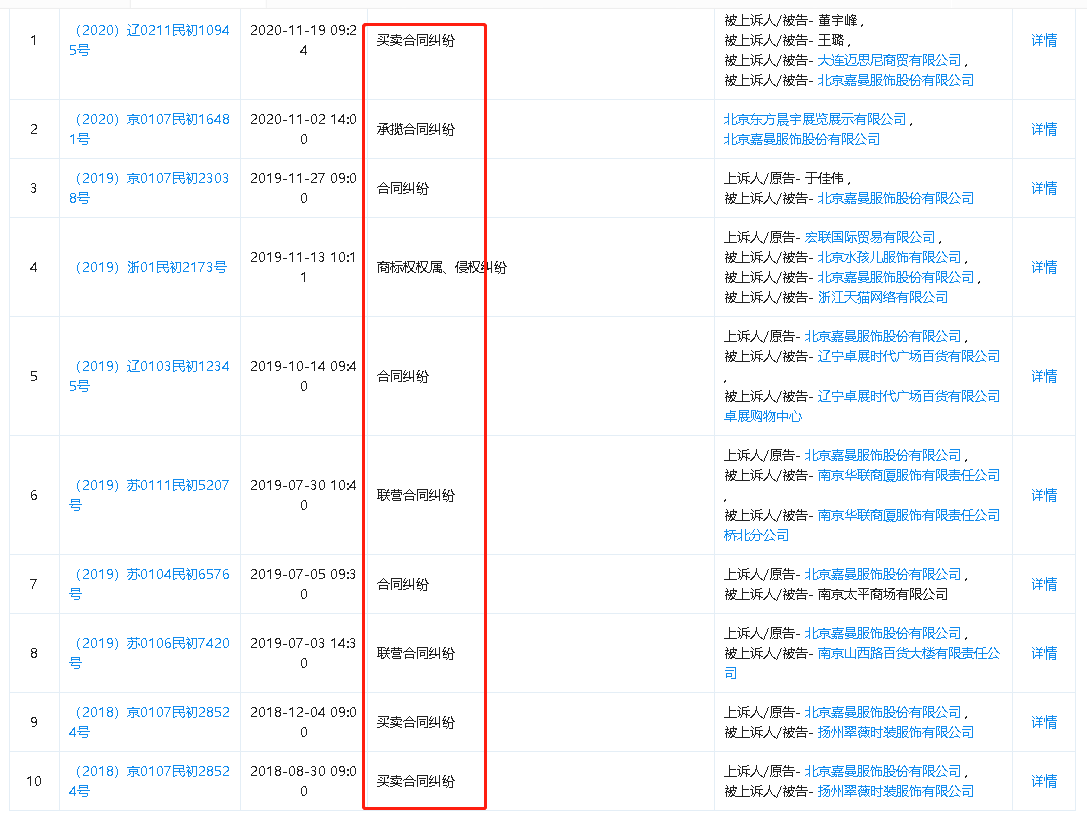This screenshot has height=817, width=1087.
Task: View 详情 for row 1 买卖合同纠纷 case
Action: (x=1044, y=40)
